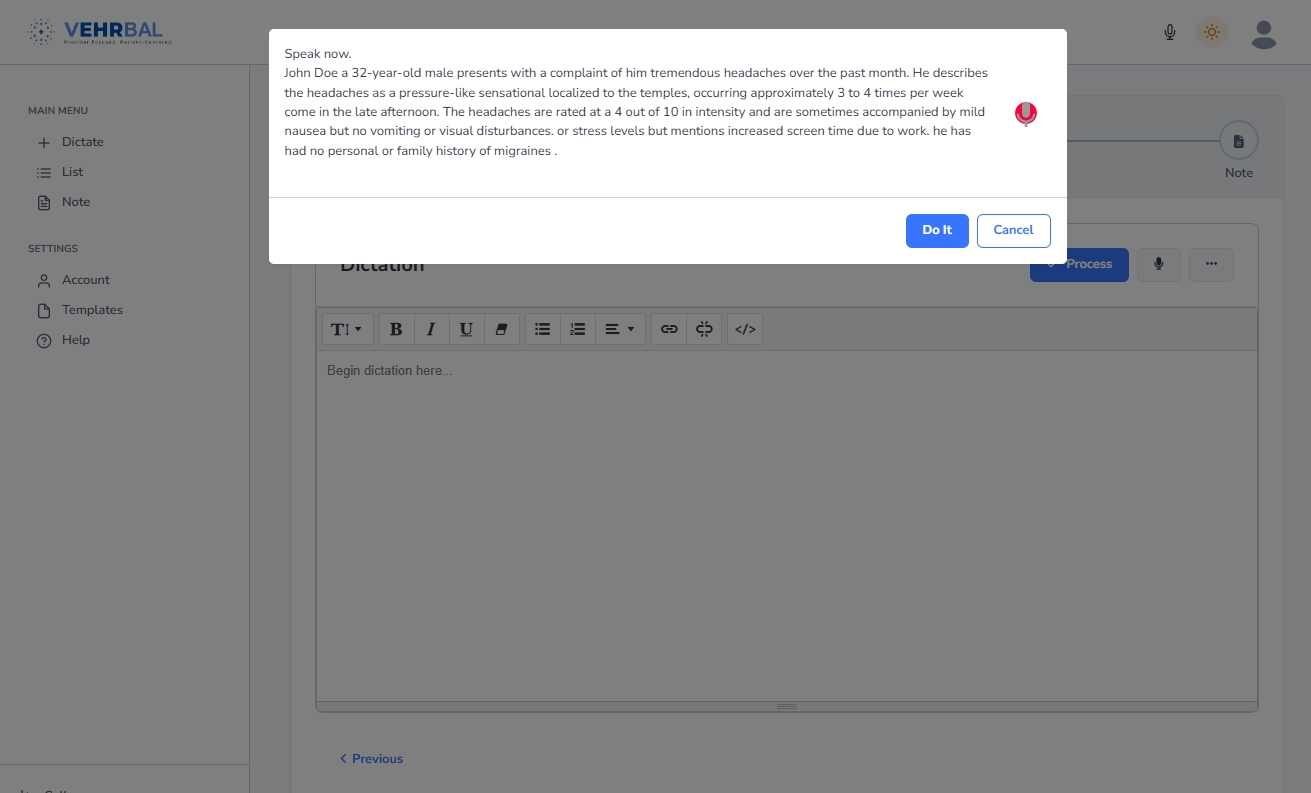Select the microphone icon next to Process
The height and width of the screenshot is (793, 1311).
(x=1159, y=264)
